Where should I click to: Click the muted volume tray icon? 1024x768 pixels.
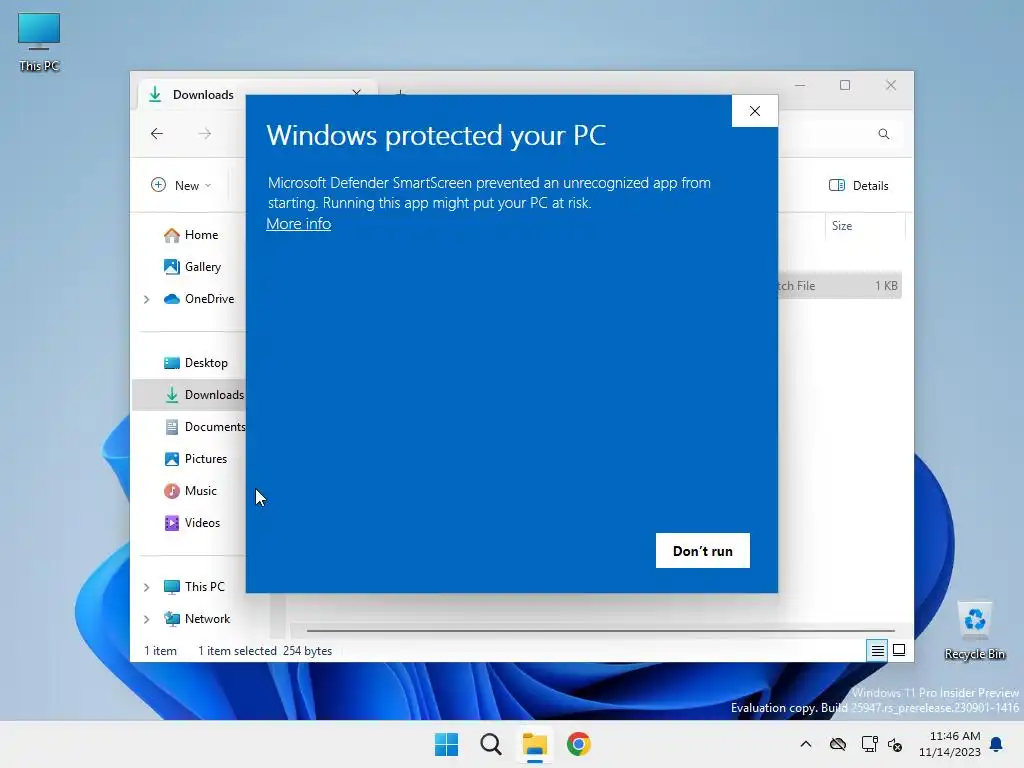[895, 744]
